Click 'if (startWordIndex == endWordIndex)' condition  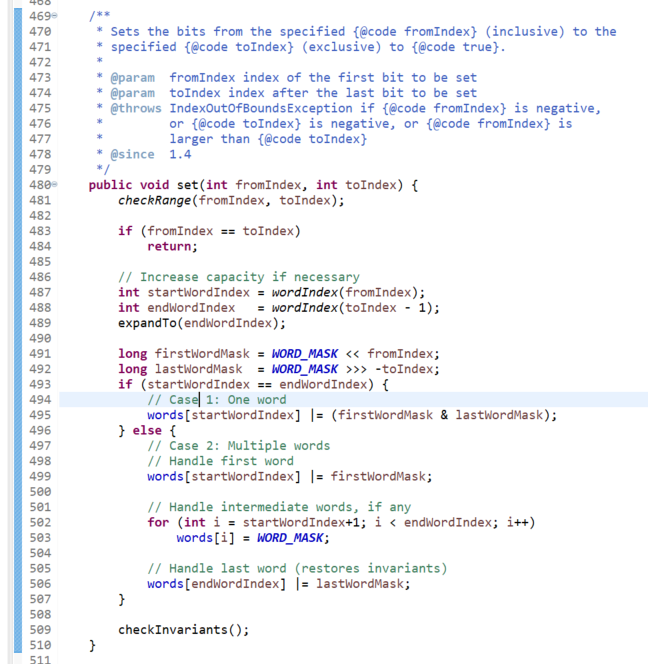pyautogui.click(x=246, y=385)
